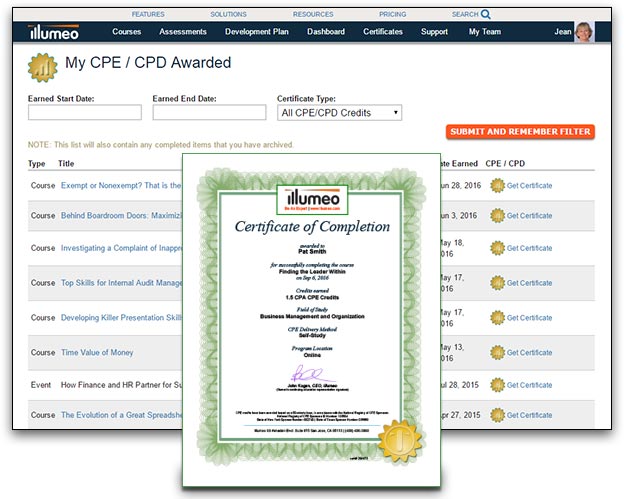Open Top Skills for Internal Audit course
This screenshot has height=499, width=624.
coord(121,283)
